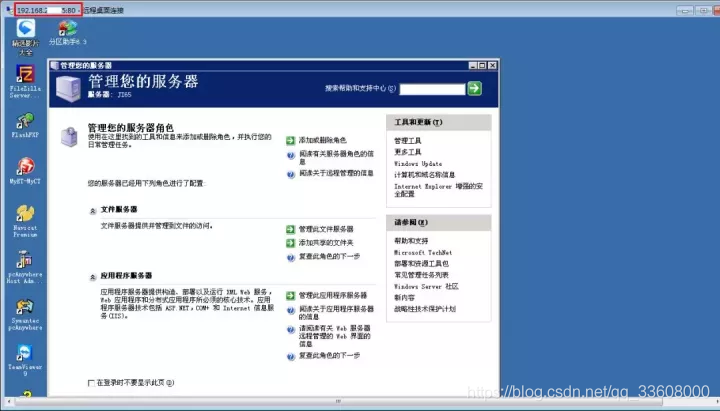Open Windows Update link
The width and height of the screenshot is (720, 411).
click(418, 163)
